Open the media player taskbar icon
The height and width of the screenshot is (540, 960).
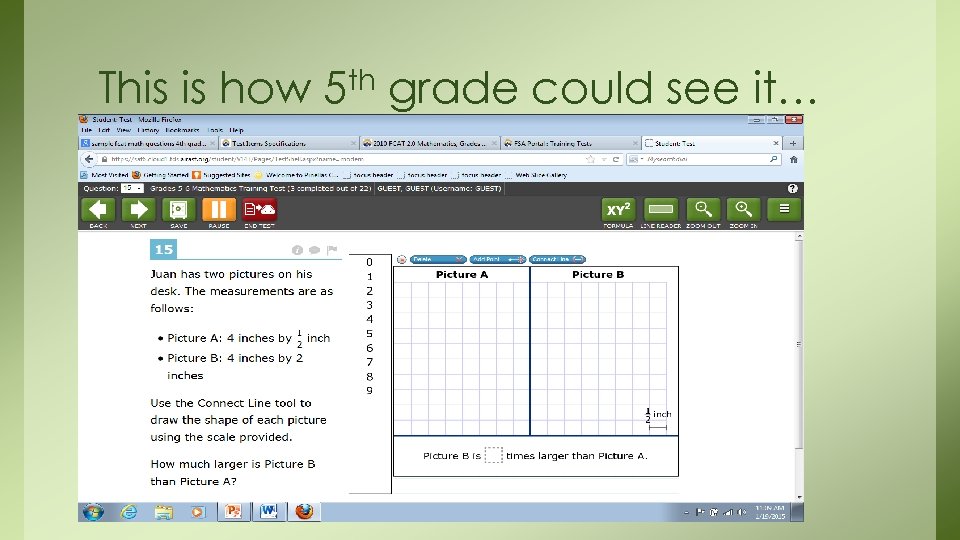tap(198, 512)
